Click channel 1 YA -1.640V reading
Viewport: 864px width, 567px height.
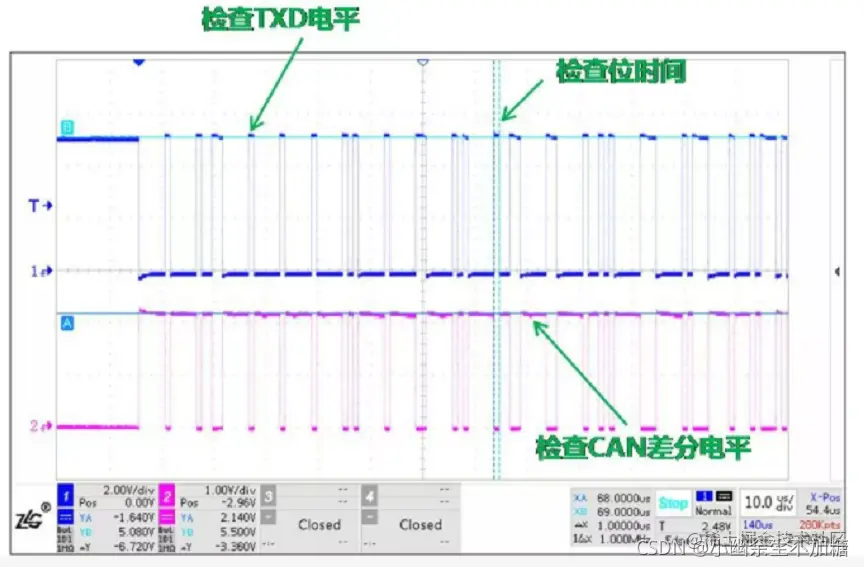[x=134, y=517]
